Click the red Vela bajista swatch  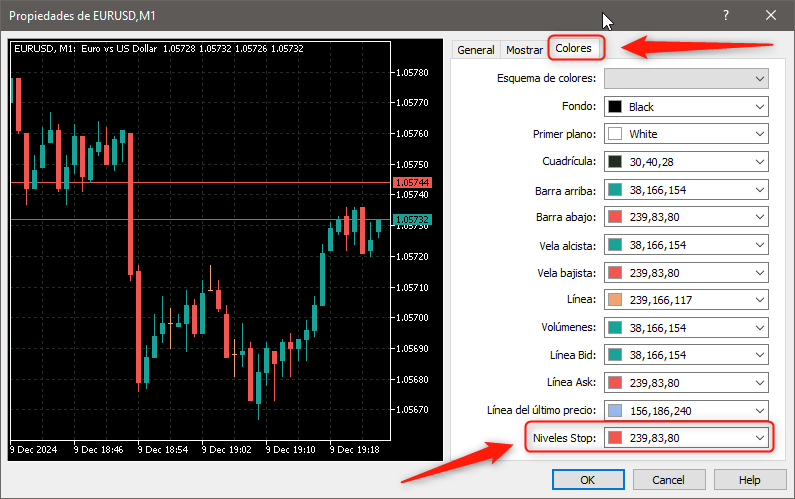pos(615,273)
